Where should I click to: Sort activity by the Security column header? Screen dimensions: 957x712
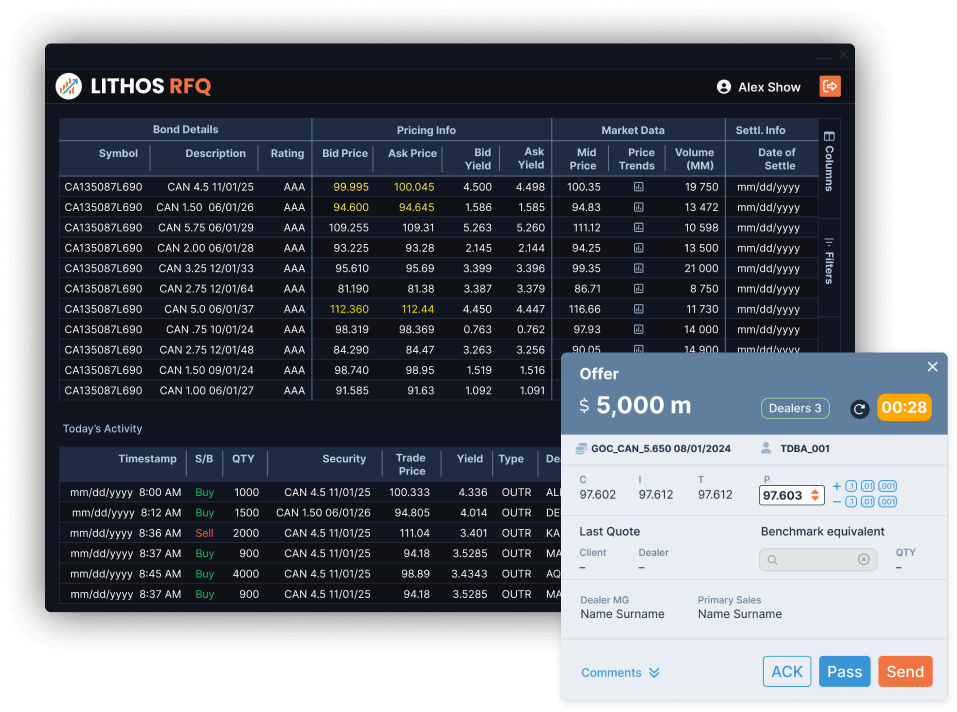point(344,459)
